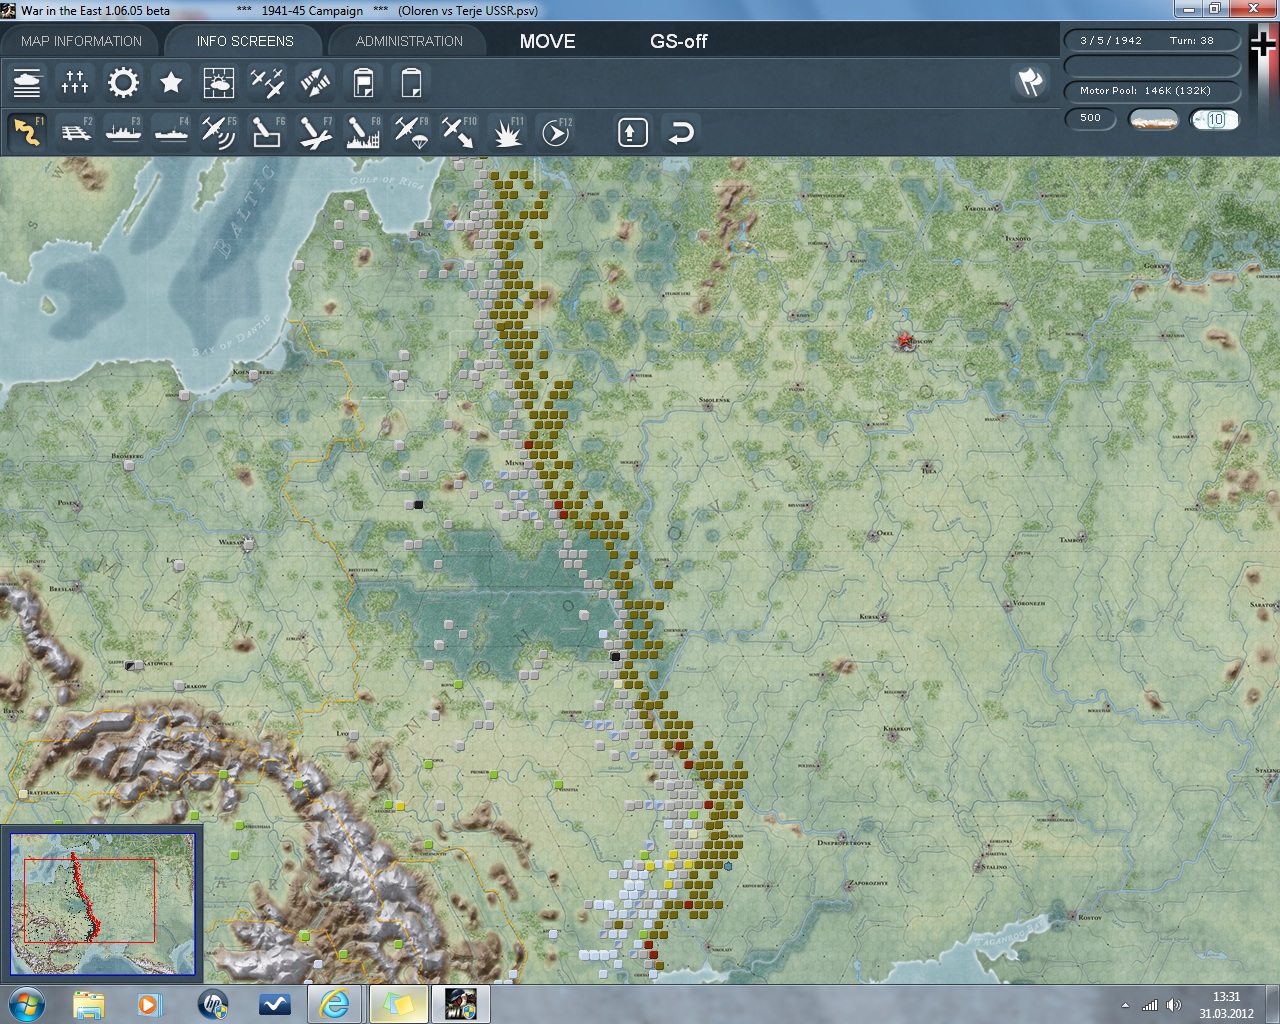Click the Motor Pool 146K display

coord(1152,90)
